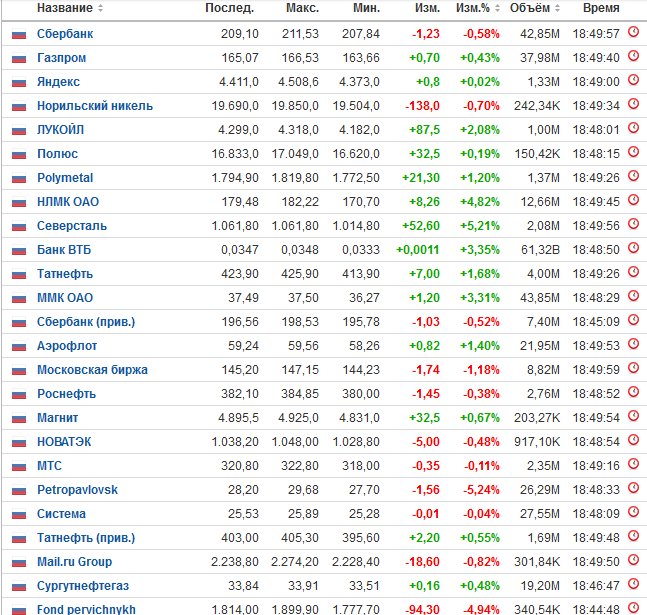Viewport: 647px width, 615px height.
Task: Click the Макс. column header
Action: pos(302,8)
